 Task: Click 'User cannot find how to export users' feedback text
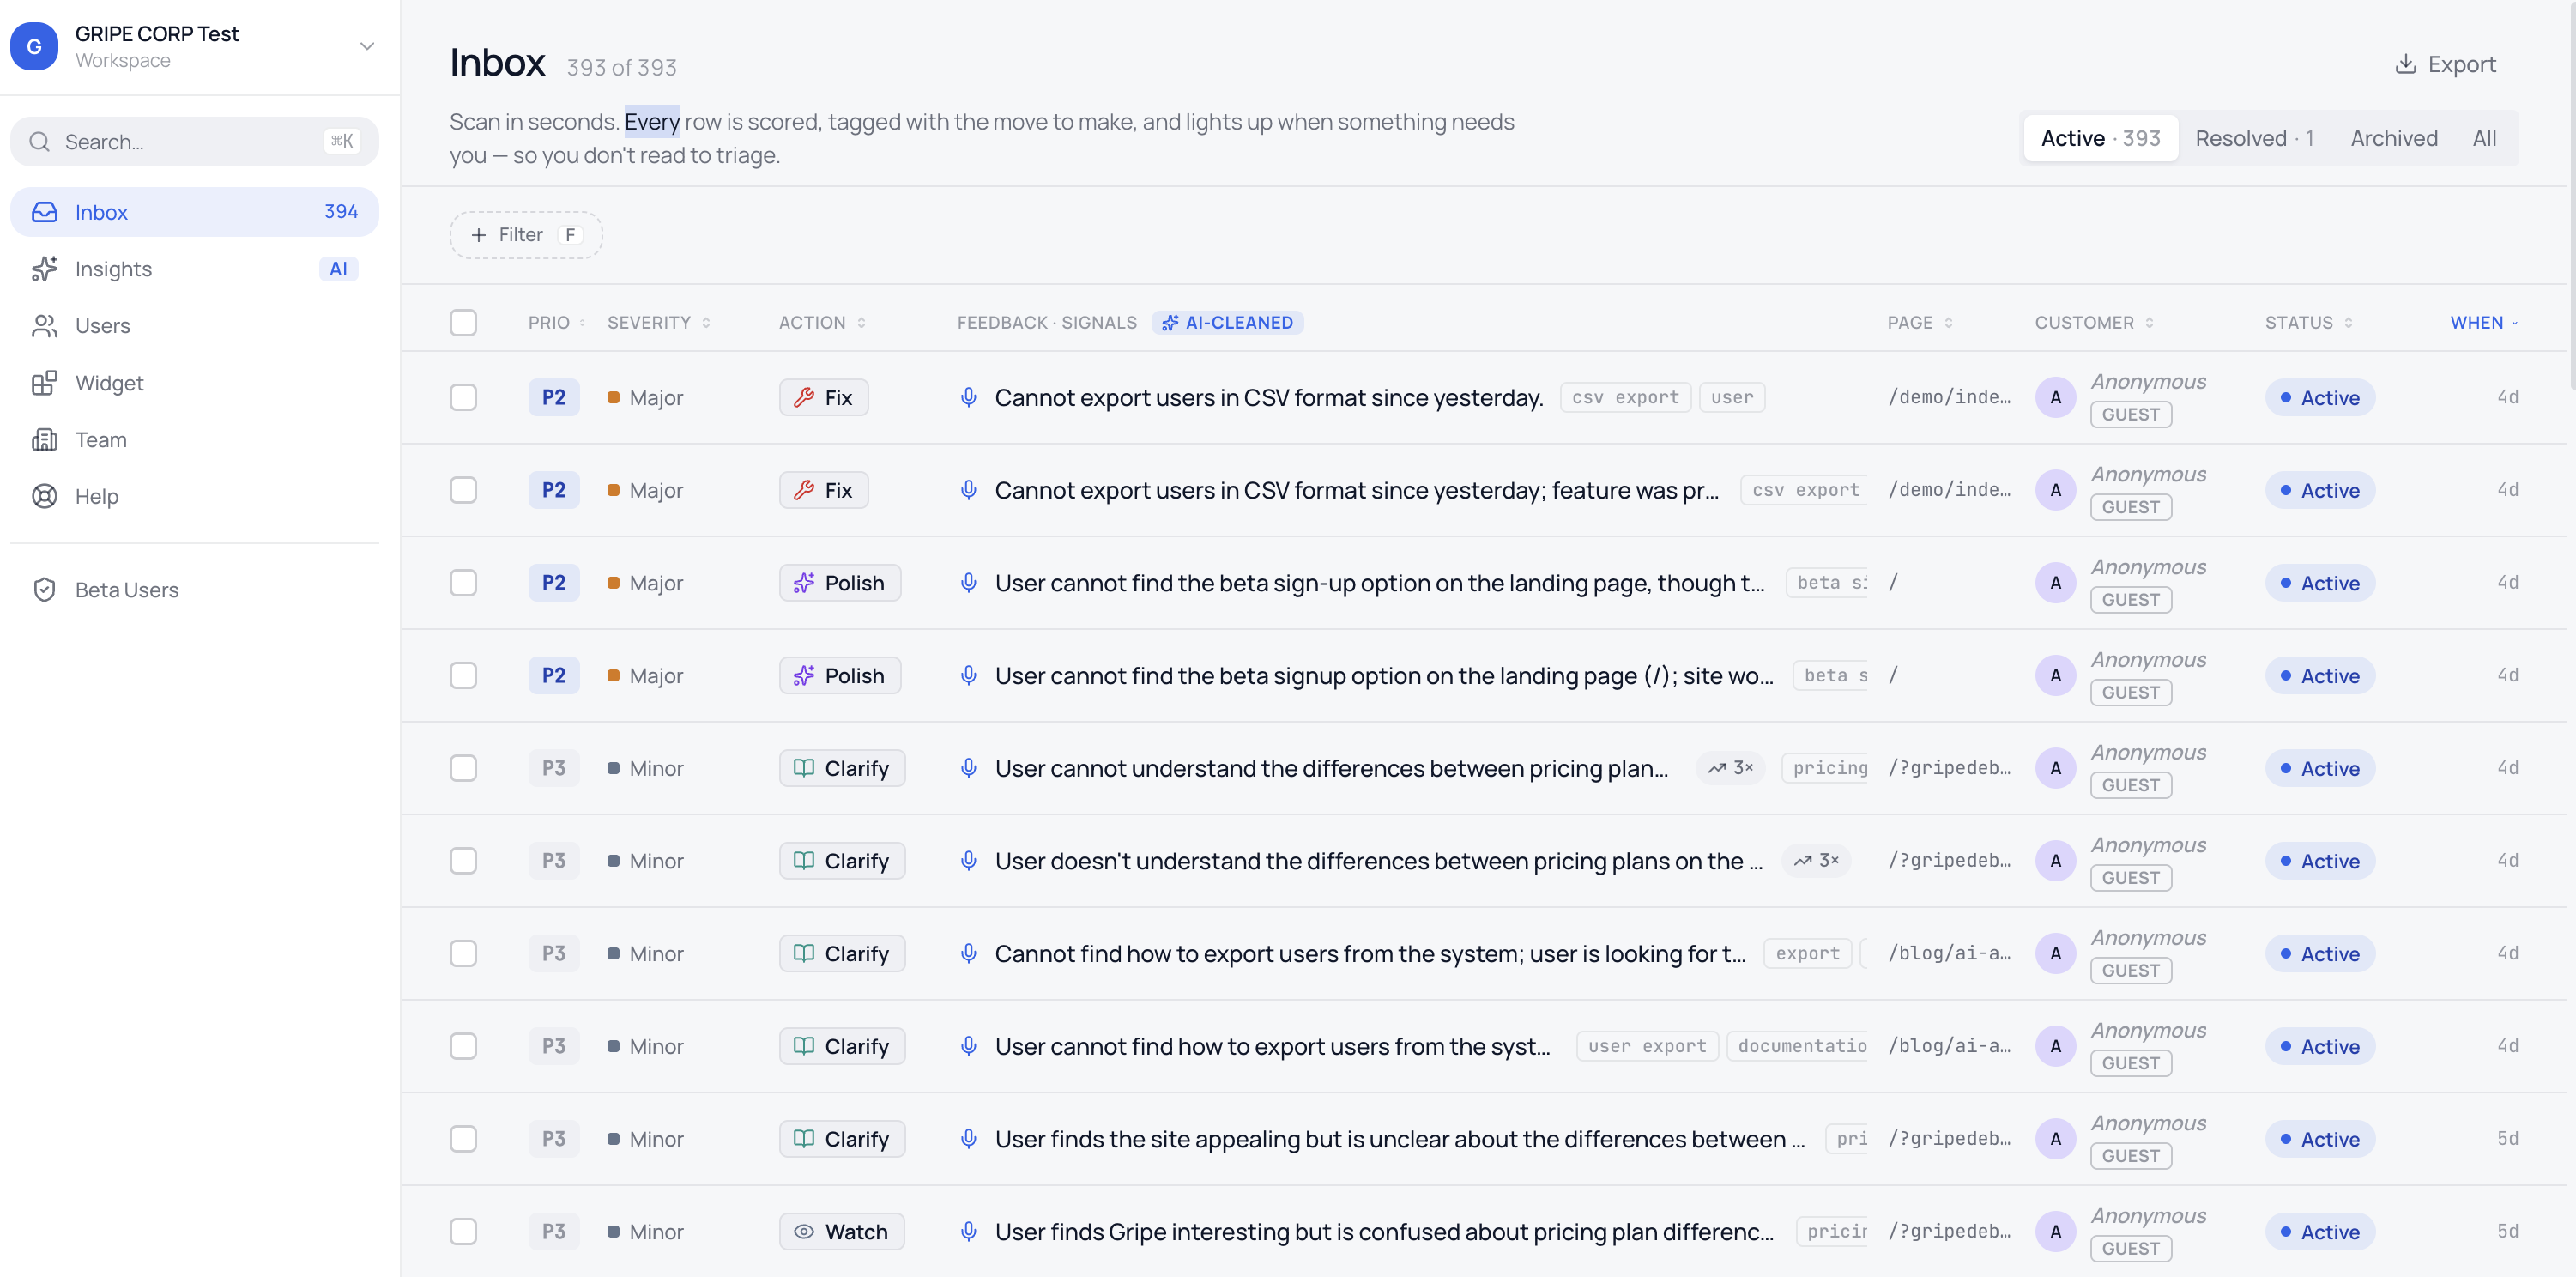tap(1271, 1045)
